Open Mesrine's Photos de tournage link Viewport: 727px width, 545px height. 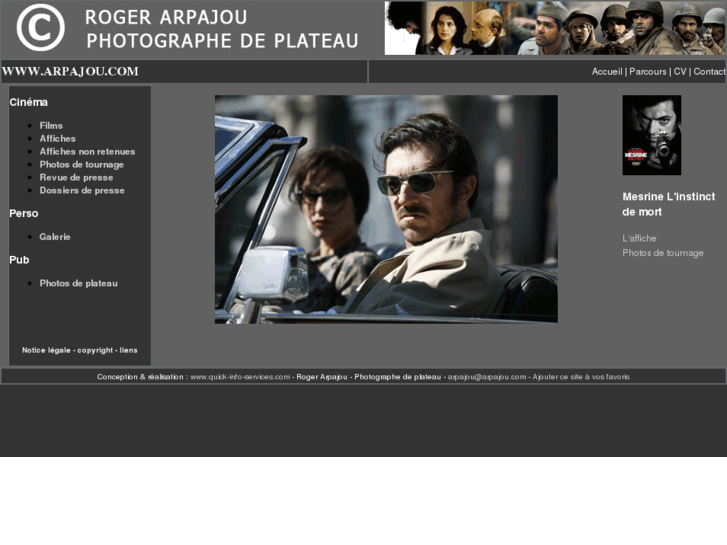click(x=663, y=253)
